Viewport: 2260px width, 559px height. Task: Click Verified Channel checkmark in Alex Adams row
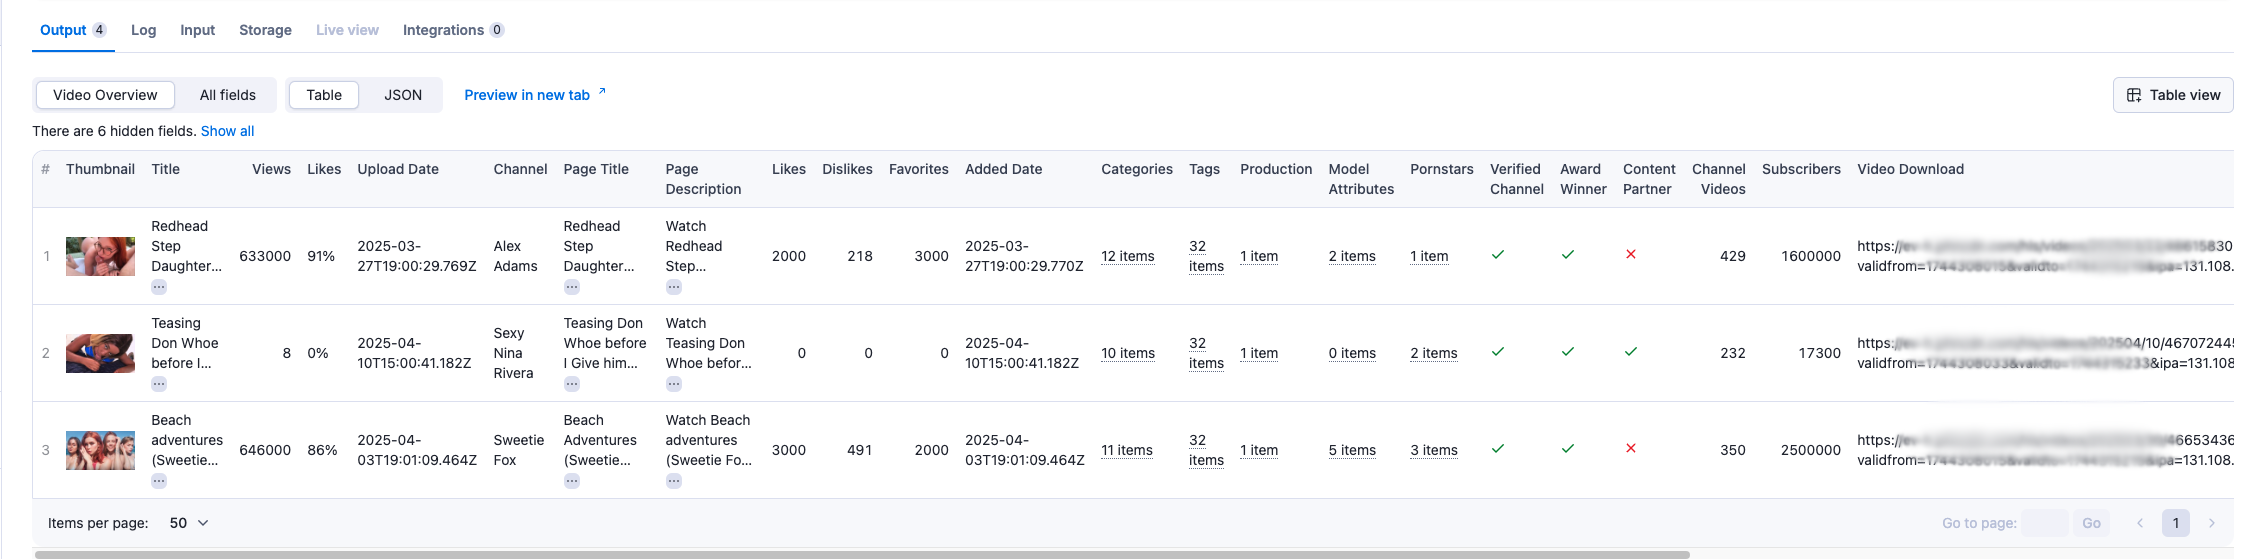(x=1498, y=255)
